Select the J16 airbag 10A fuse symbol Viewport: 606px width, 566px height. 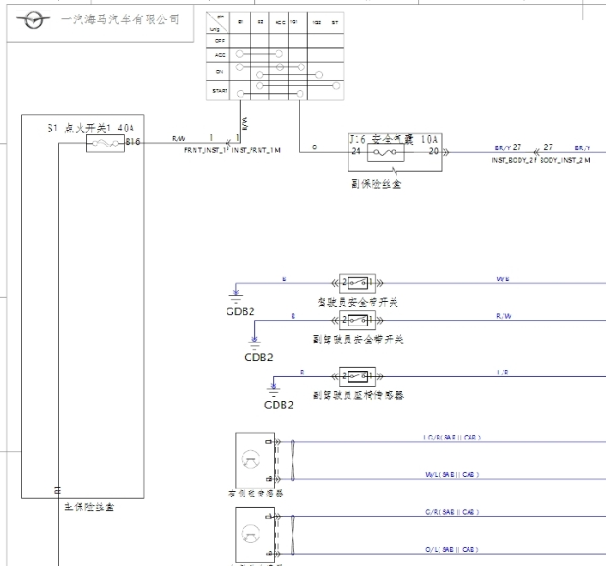coord(385,152)
